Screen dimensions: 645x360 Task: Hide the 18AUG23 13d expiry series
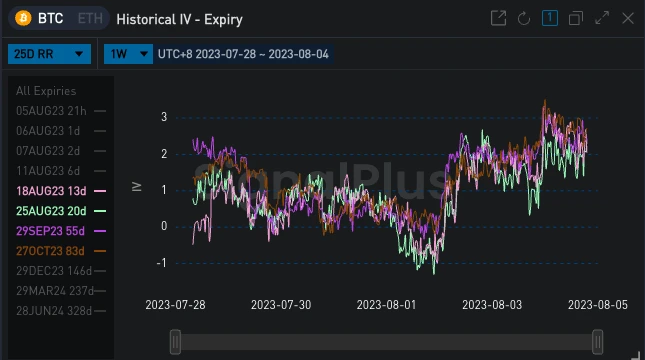coord(60,191)
